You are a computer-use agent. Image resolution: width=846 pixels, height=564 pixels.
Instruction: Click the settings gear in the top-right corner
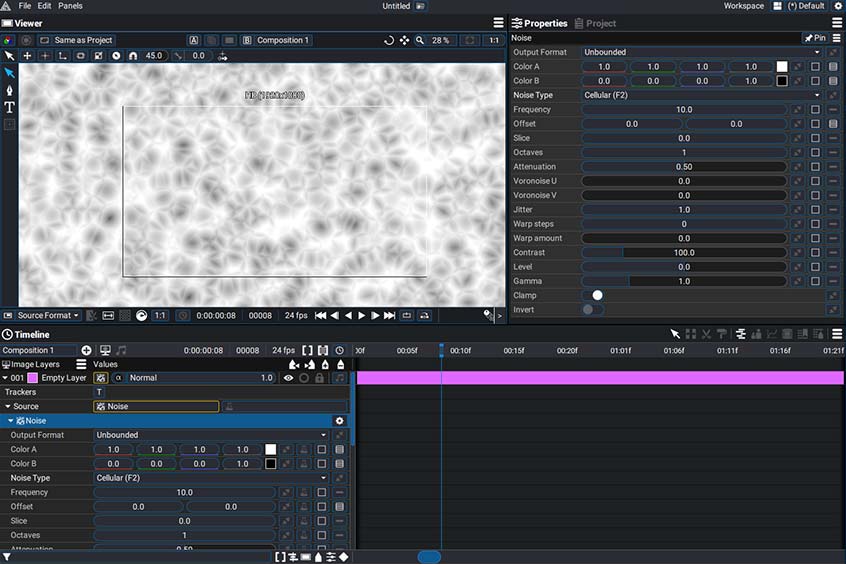[838, 6]
